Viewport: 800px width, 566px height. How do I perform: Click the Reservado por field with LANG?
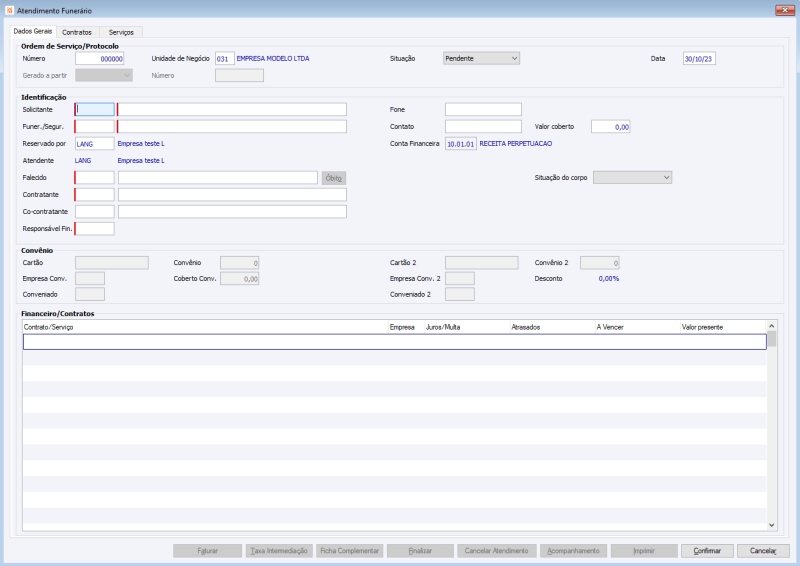click(95, 144)
